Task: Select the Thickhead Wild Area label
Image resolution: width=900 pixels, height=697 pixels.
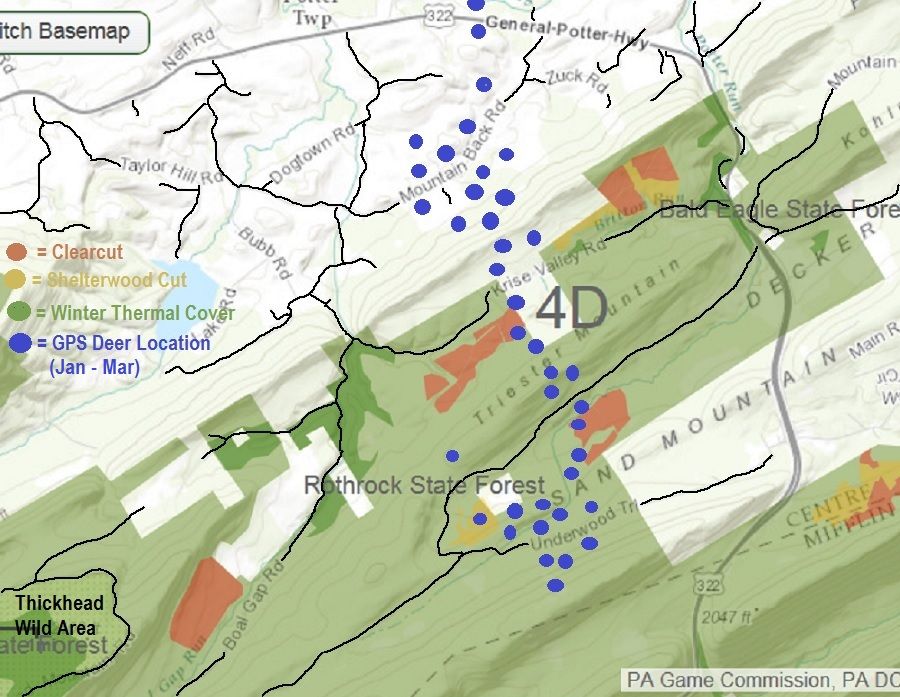Action: click(x=58, y=615)
